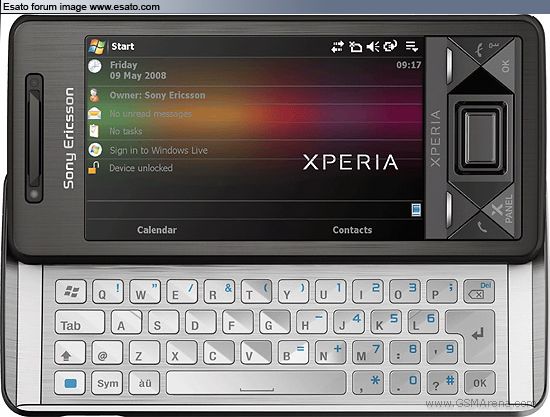Screen dimensions: 550x417
Task: Hit the Q key
Action: (x=108, y=291)
